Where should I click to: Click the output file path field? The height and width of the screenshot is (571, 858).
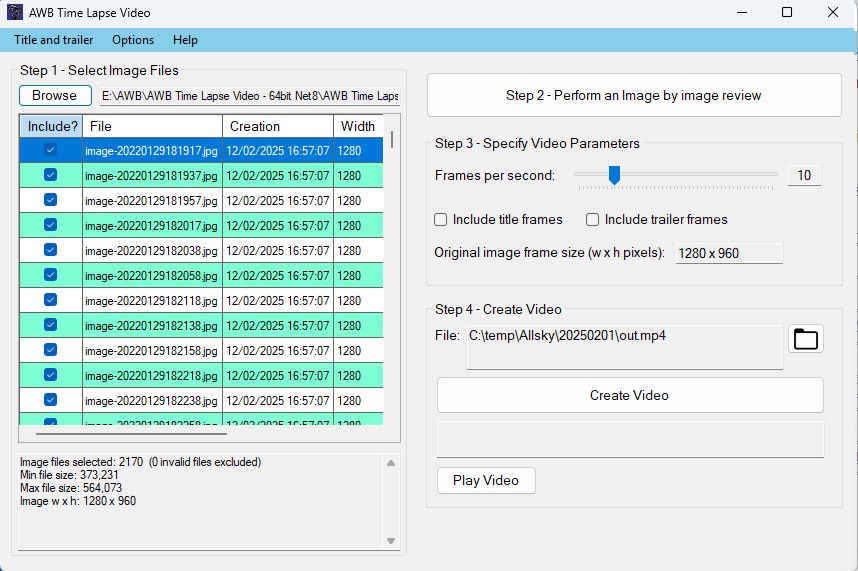(624, 346)
